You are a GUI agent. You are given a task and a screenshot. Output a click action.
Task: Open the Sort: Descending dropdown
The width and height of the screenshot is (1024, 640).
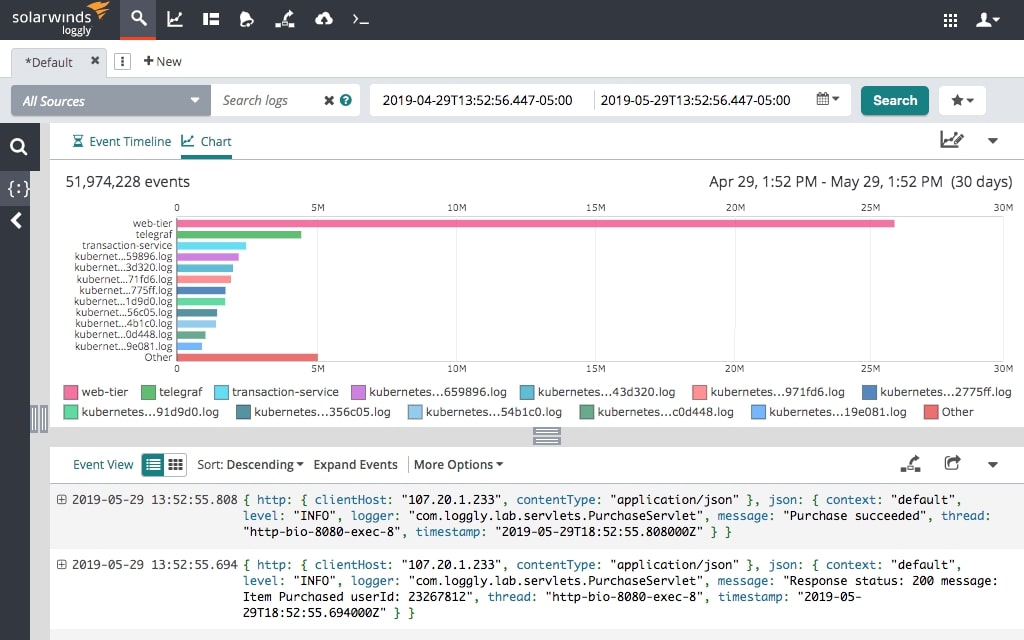click(250, 464)
